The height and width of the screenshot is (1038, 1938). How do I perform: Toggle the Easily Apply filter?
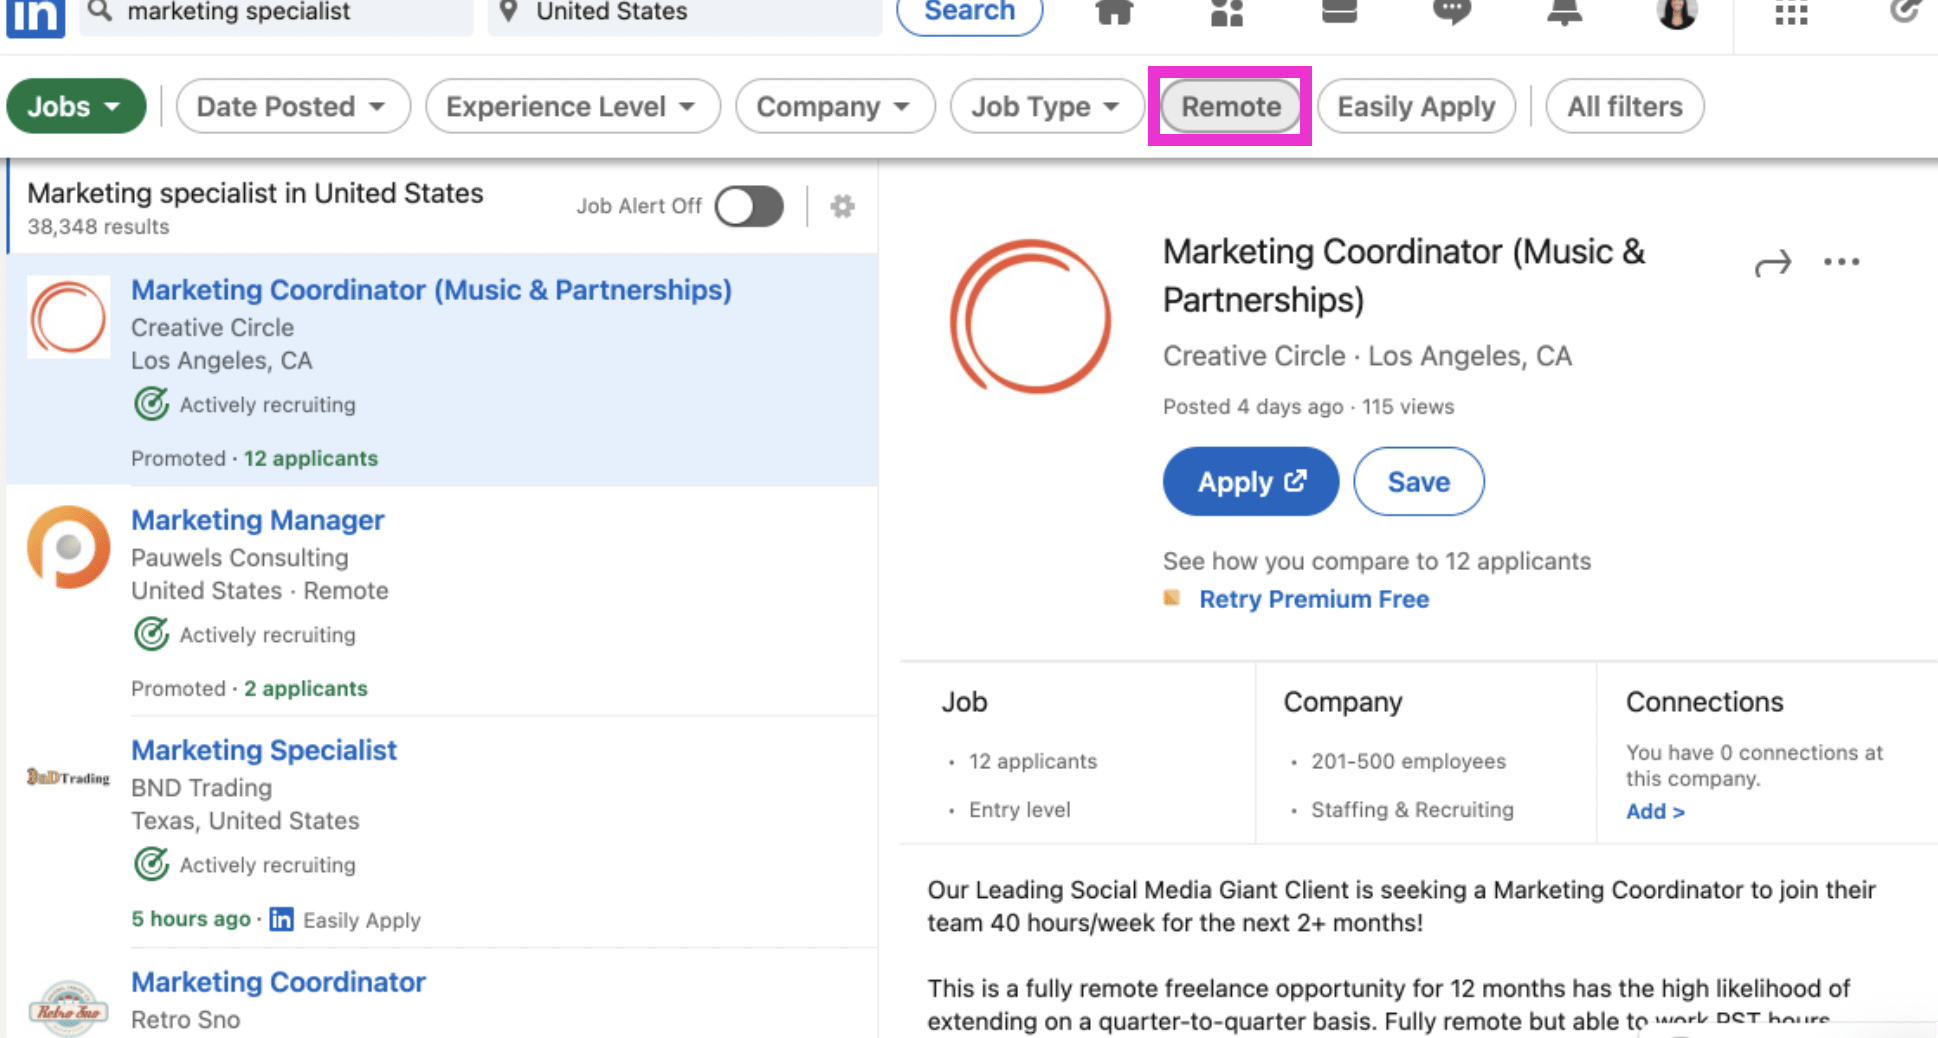point(1415,106)
